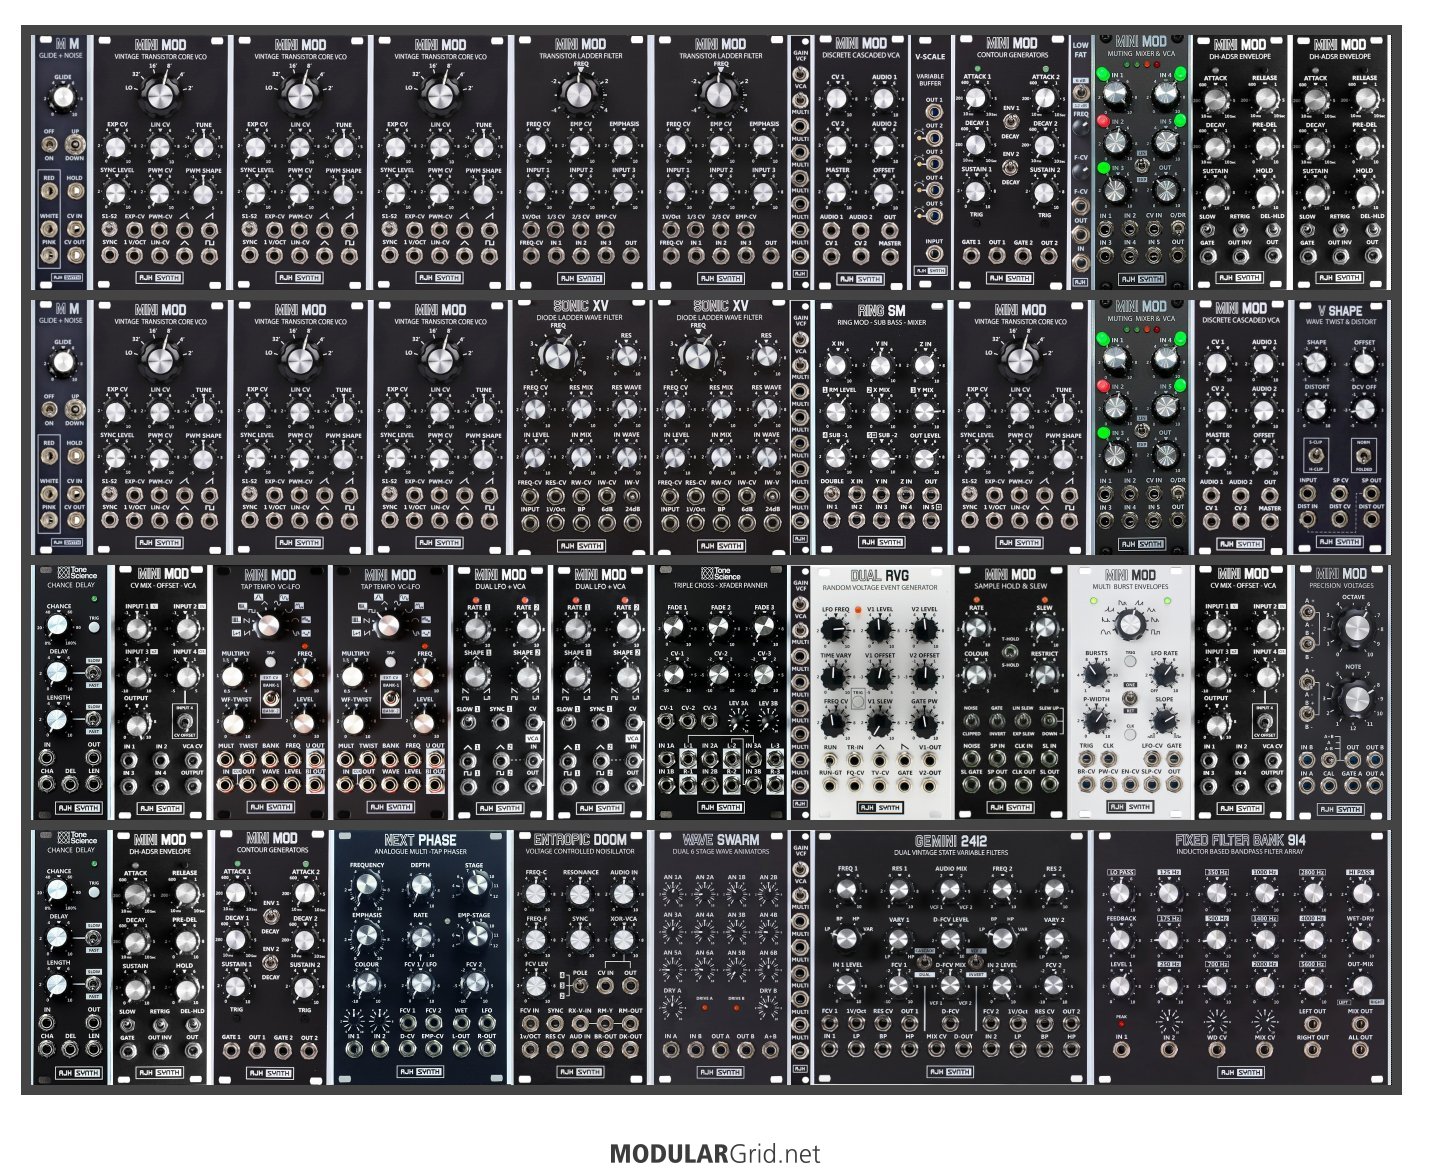Toggle the NOISE/CLIPPED switch on Sample Hold & Slew
The height and width of the screenshot is (1175, 1432).
971,720
